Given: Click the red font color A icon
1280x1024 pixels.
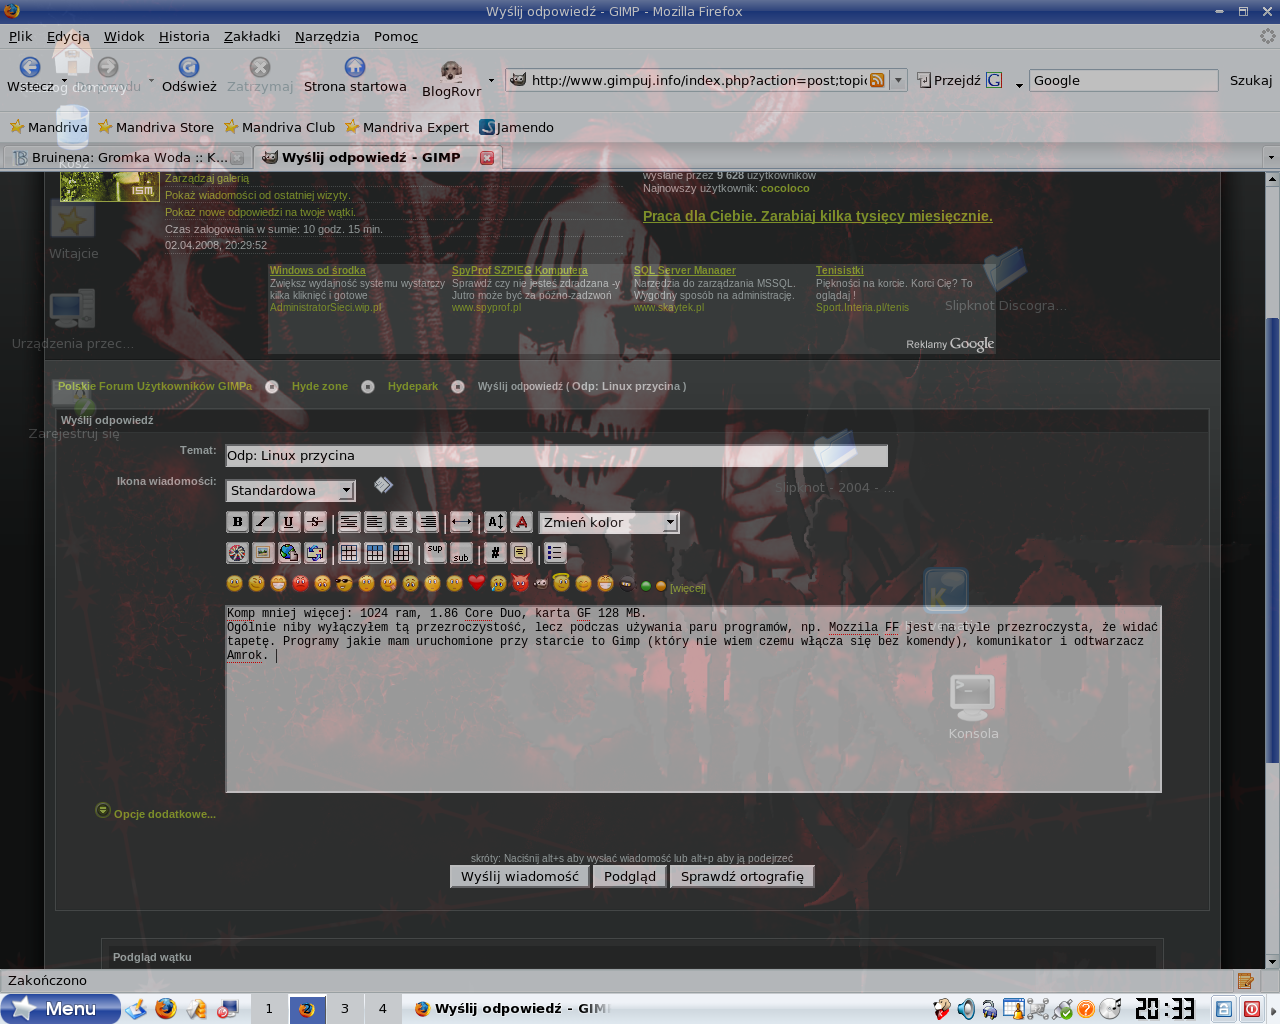Looking at the screenshot, I should coord(521,522).
